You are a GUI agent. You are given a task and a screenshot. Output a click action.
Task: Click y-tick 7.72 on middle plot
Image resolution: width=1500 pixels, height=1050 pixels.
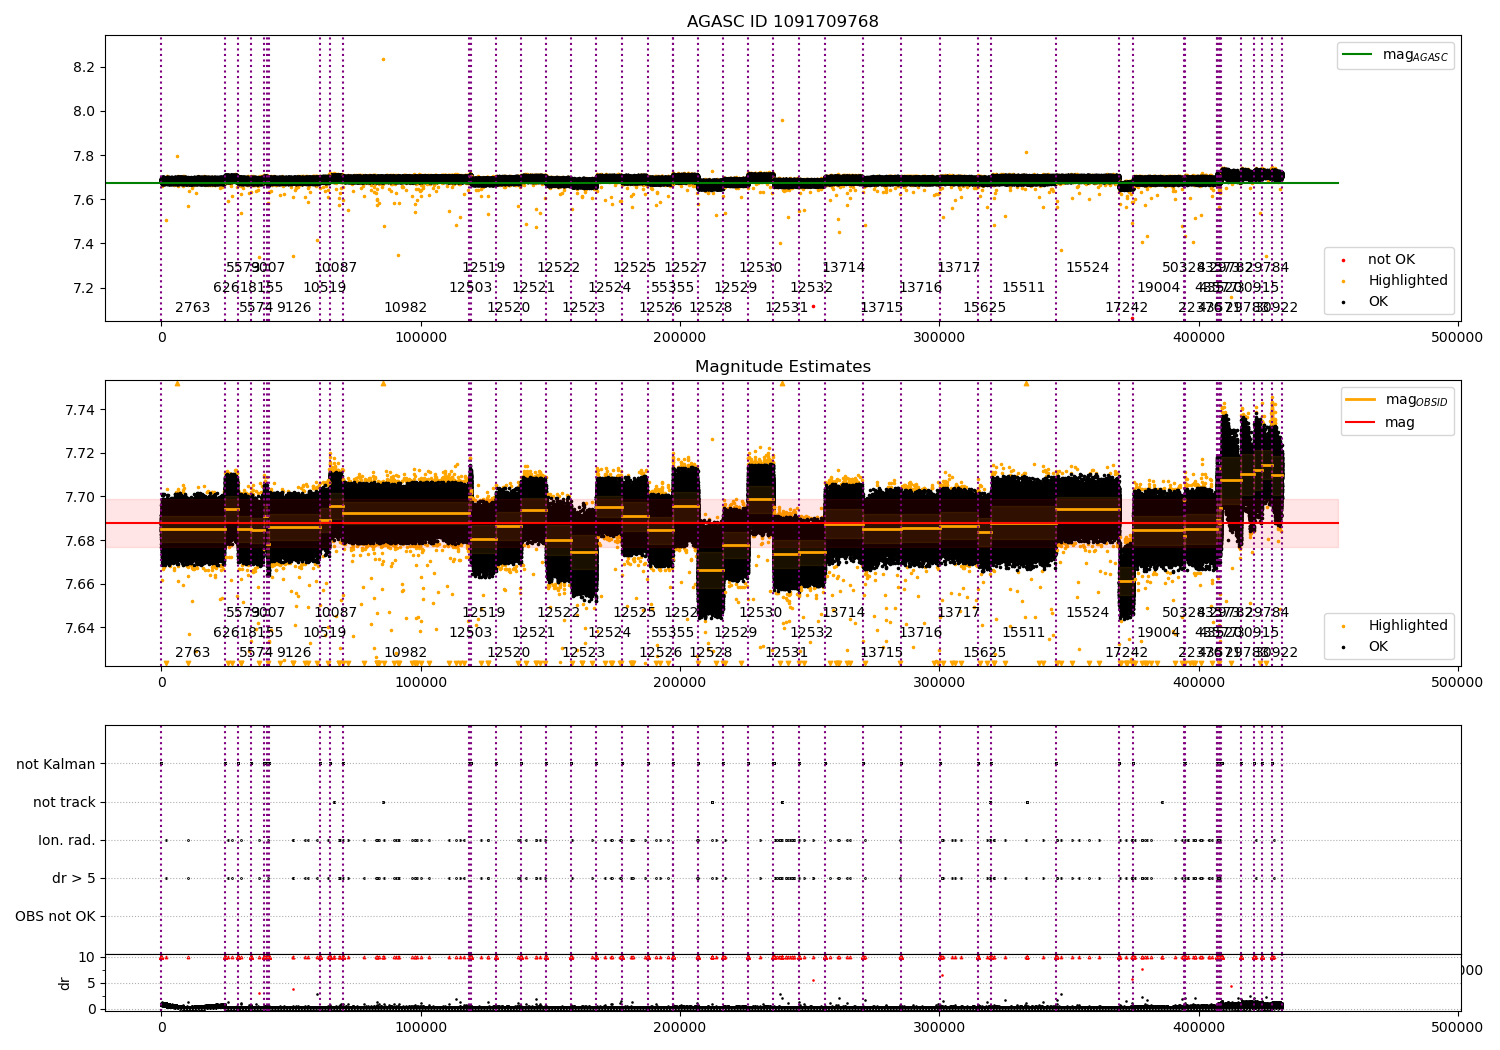tap(80, 453)
